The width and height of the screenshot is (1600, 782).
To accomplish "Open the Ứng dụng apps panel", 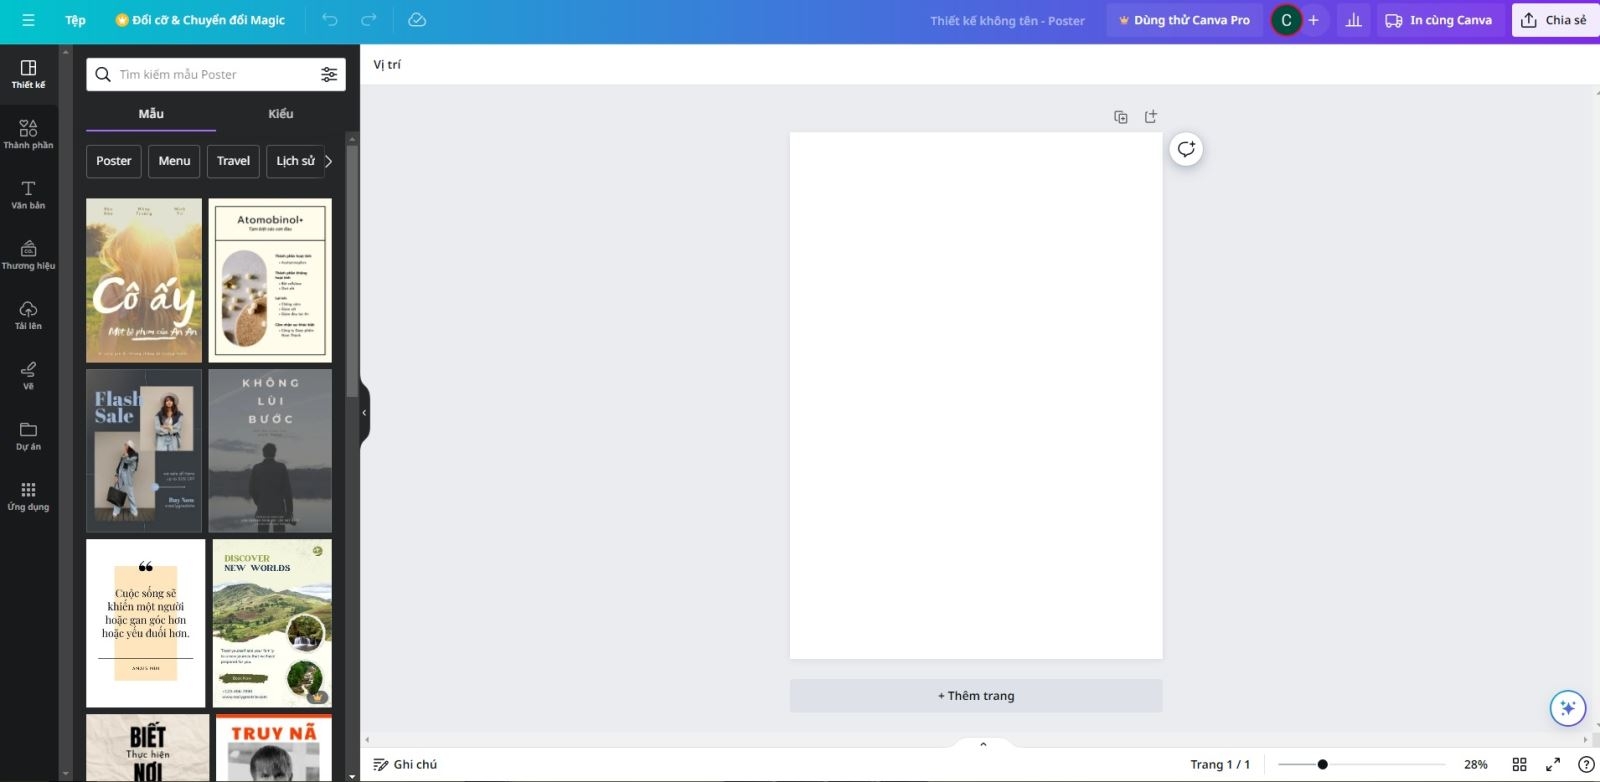I will coord(28,496).
